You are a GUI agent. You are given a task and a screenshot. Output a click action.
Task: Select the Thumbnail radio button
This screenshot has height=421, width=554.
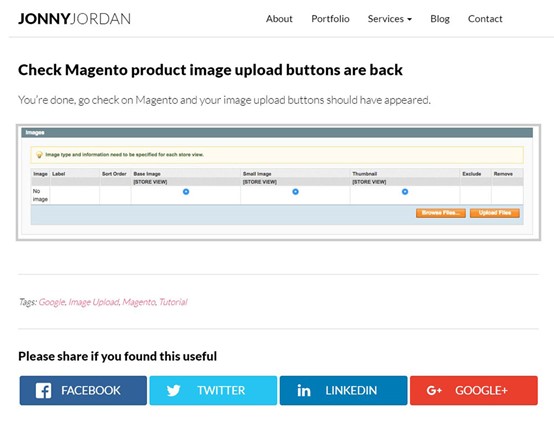405,192
